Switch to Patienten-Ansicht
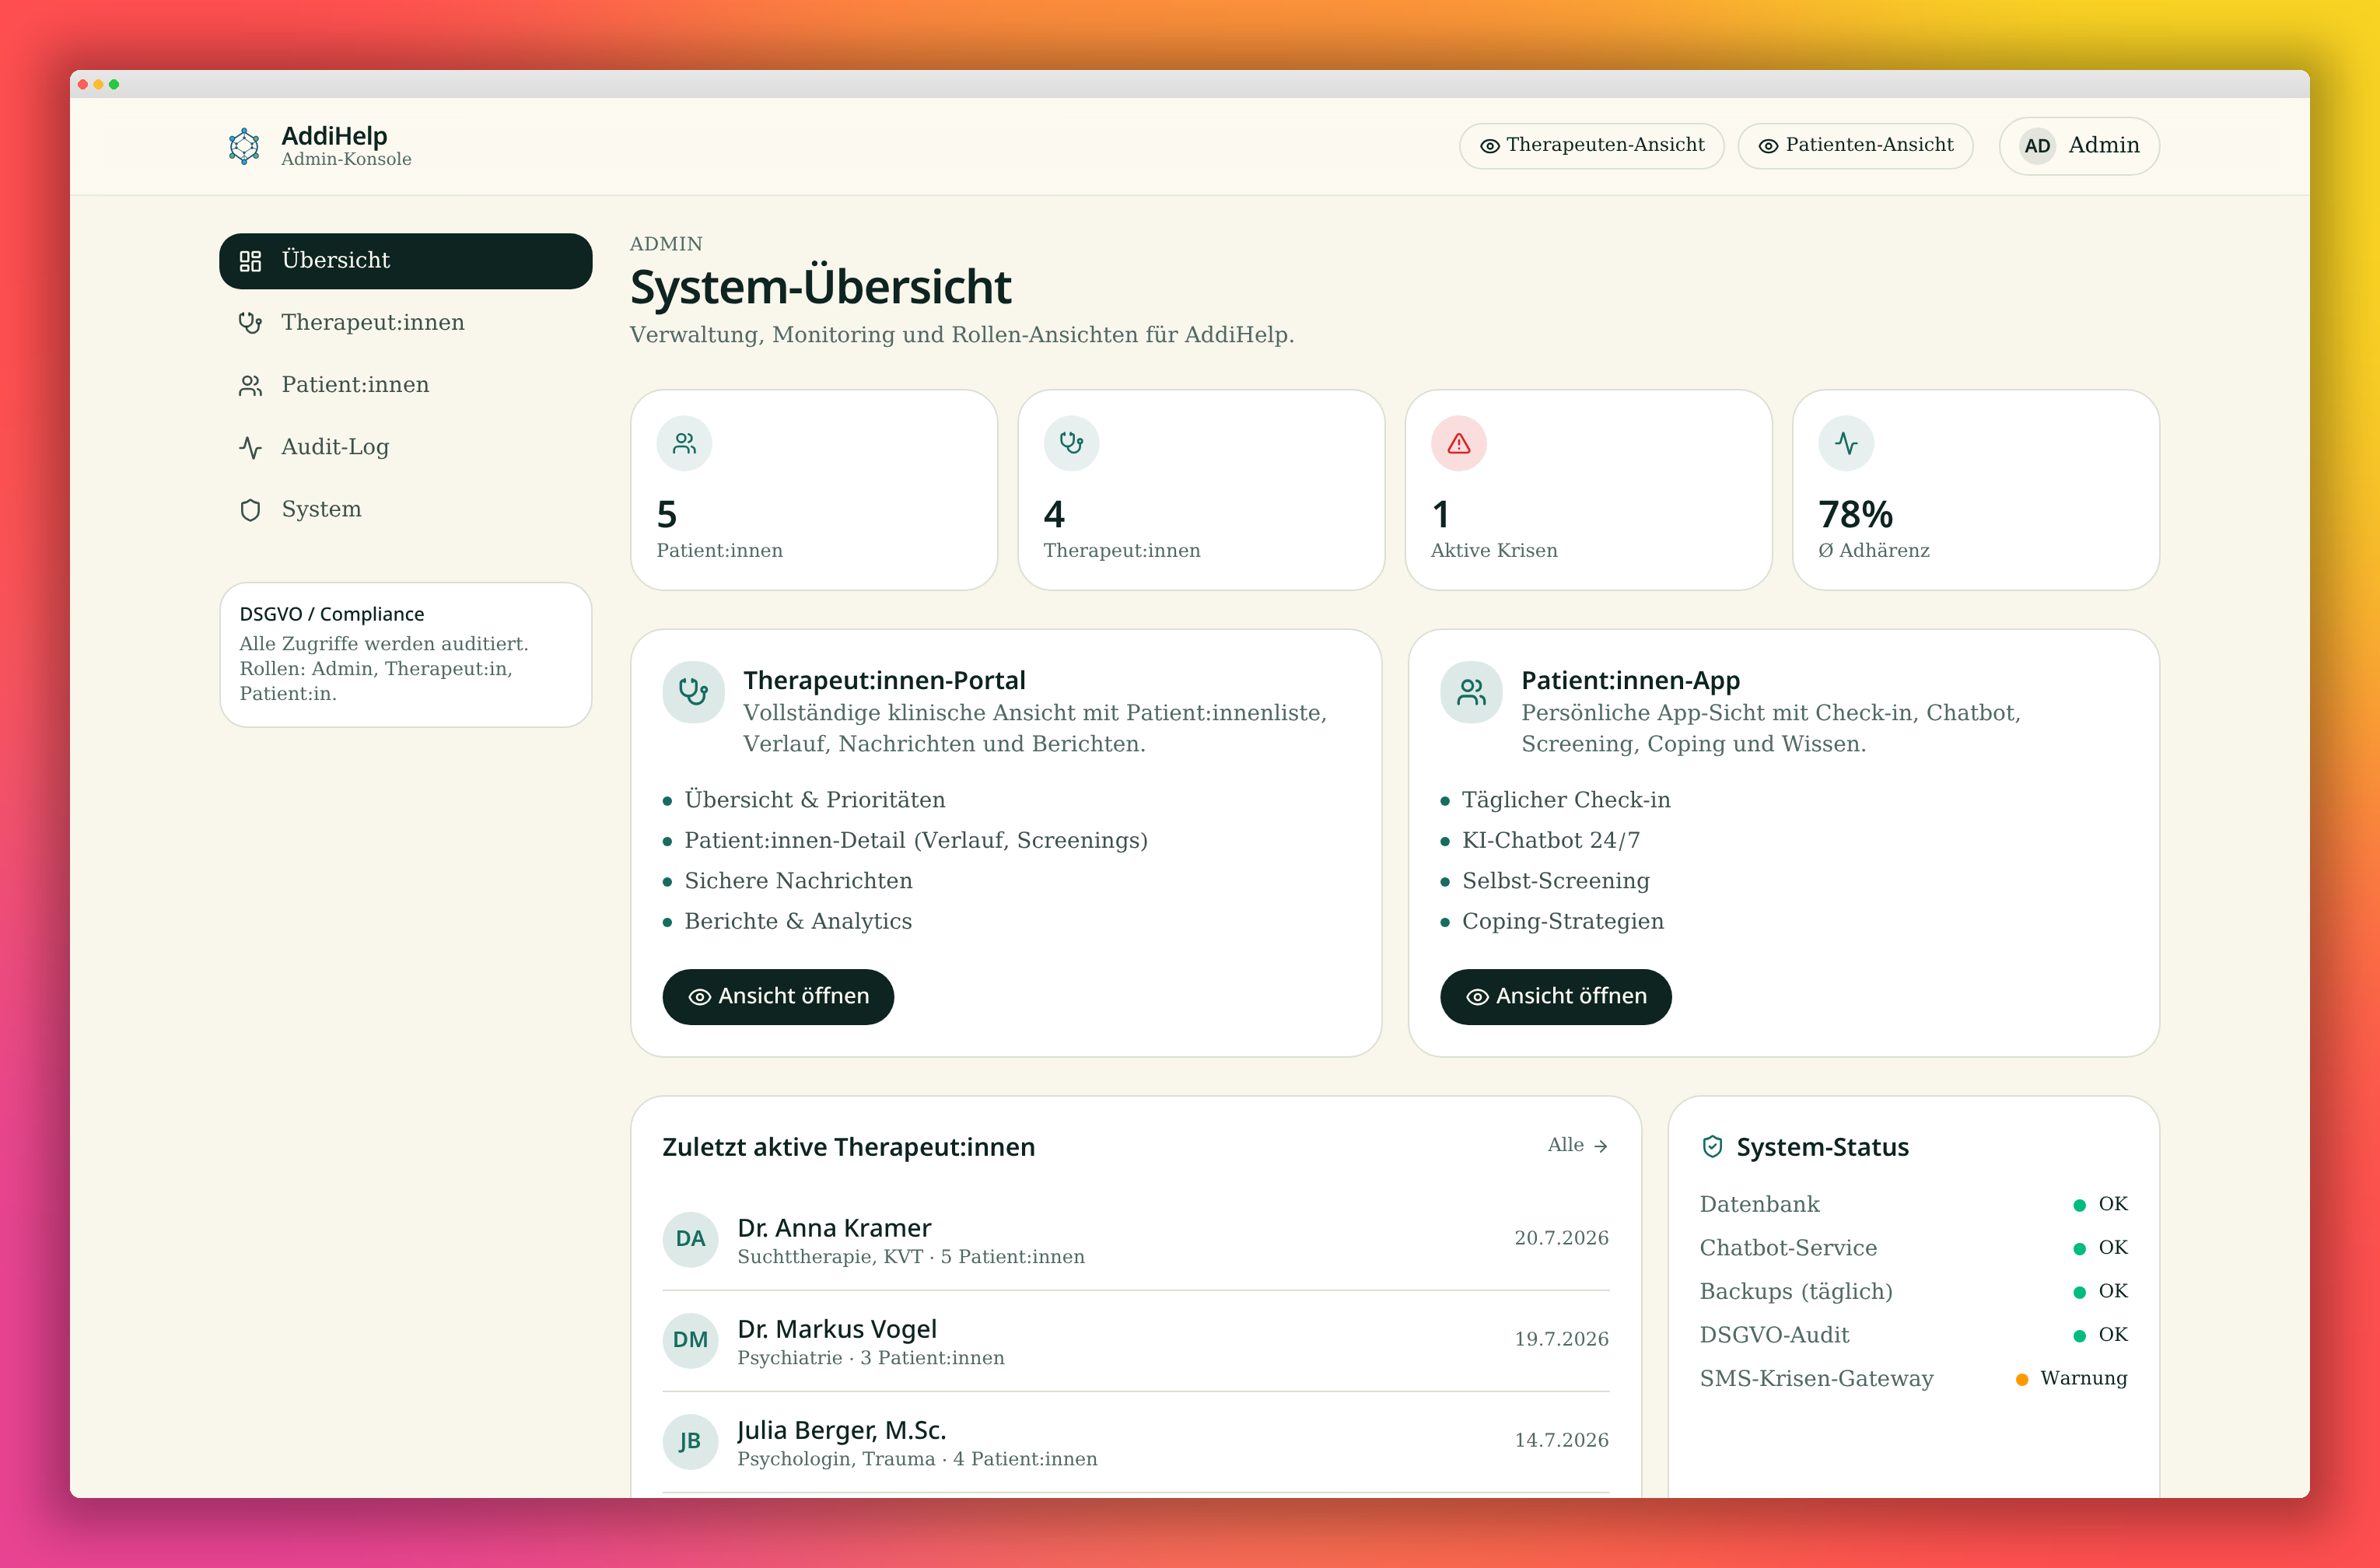2380x1568 pixels. point(1855,146)
